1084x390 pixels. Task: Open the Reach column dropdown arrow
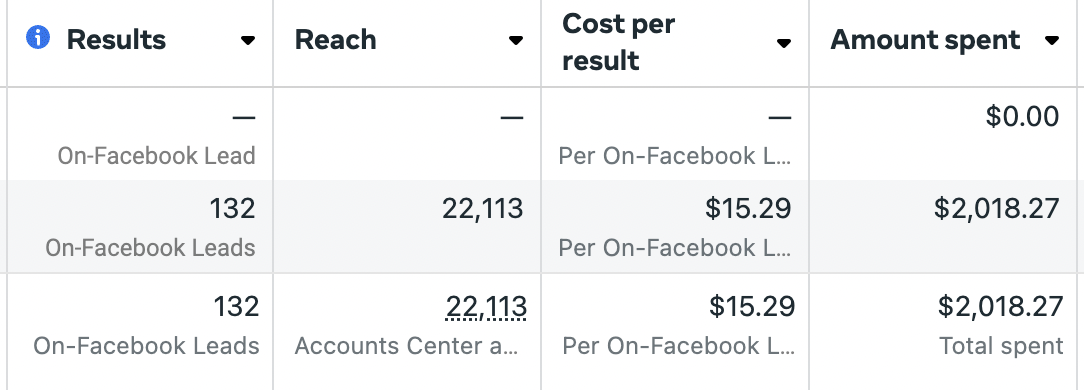point(515,41)
